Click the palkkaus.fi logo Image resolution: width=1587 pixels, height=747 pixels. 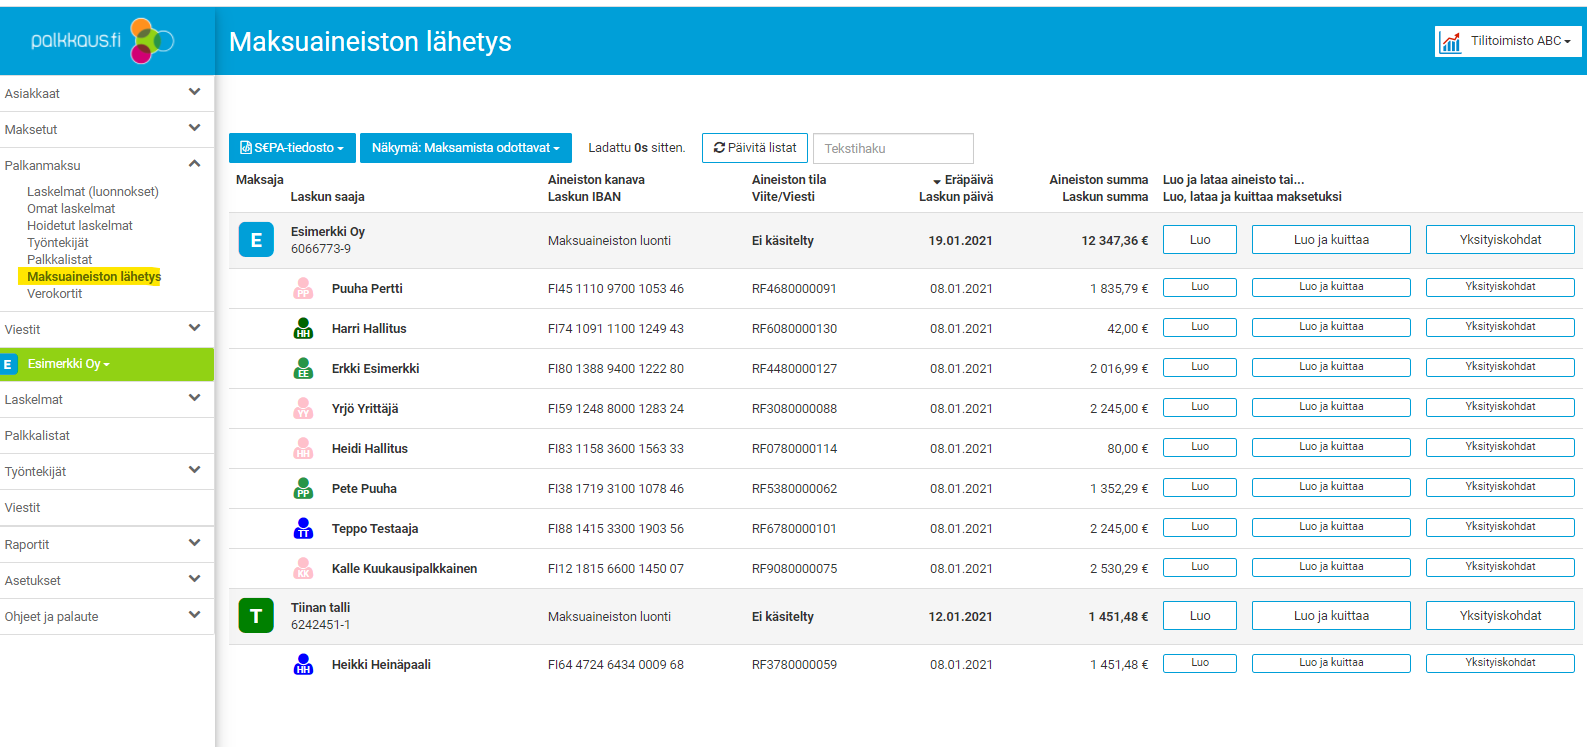click(103, 40)
